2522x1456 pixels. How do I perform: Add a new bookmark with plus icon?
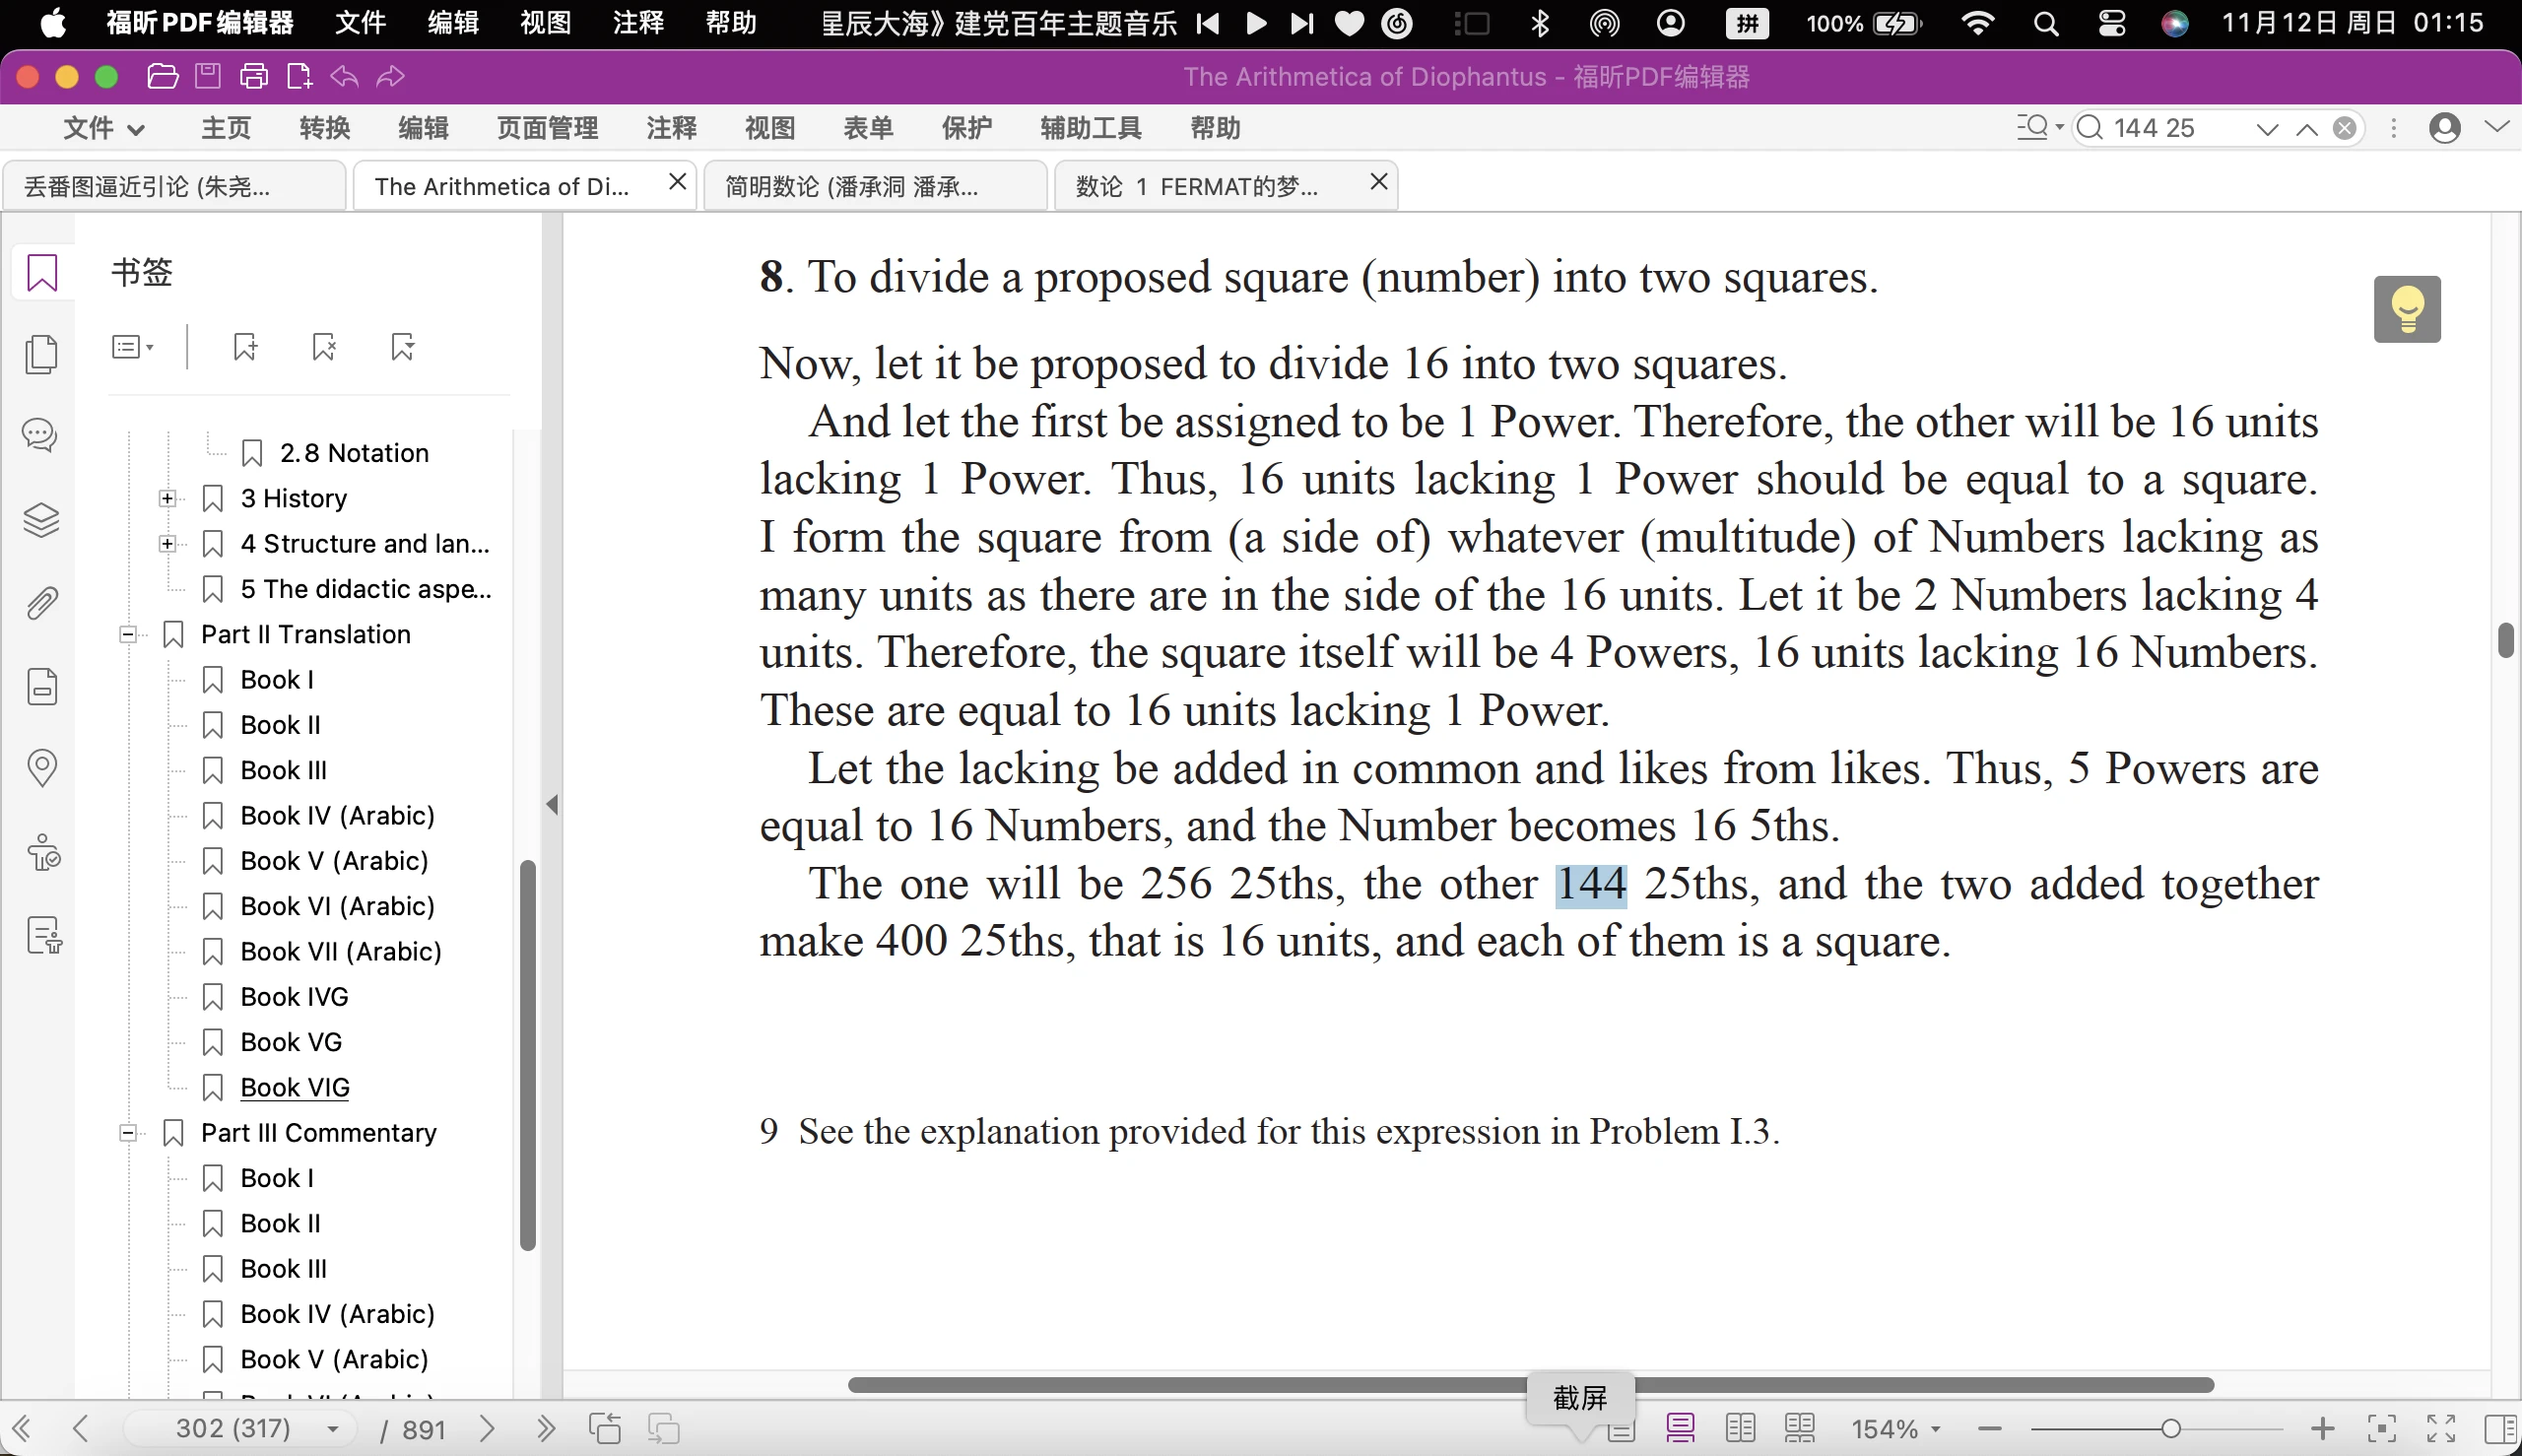point(245,347)
